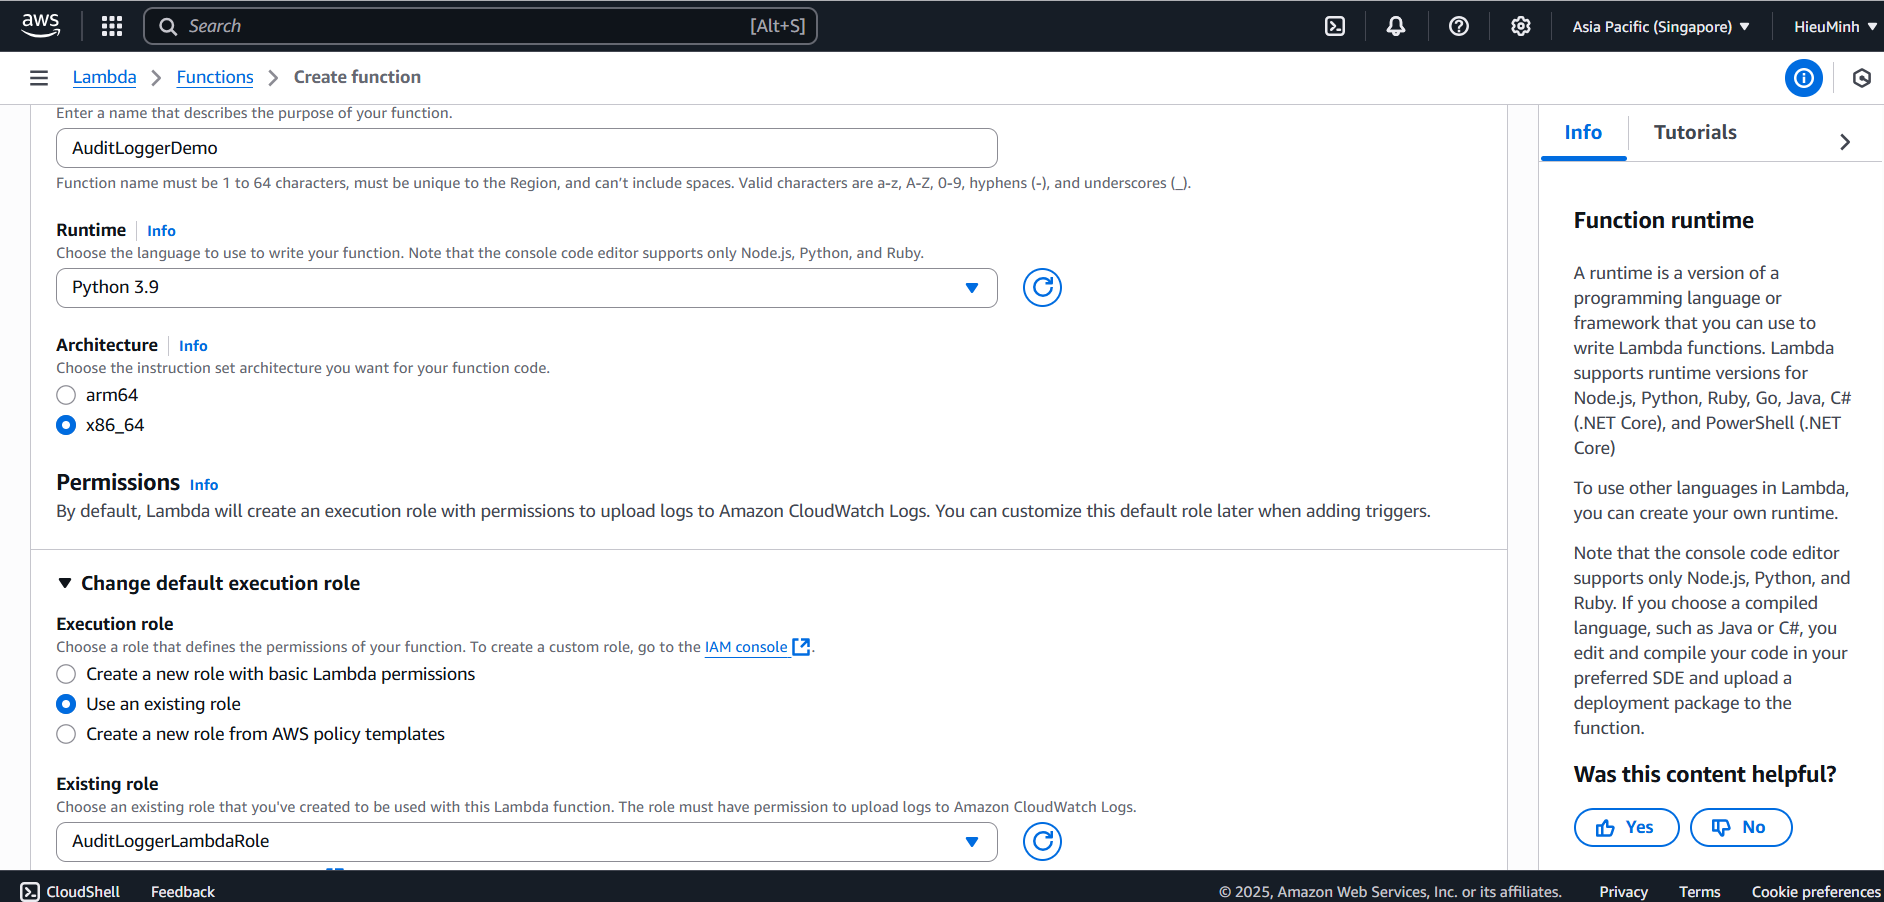Open the Permissions Info link

[x=204, y=484]
